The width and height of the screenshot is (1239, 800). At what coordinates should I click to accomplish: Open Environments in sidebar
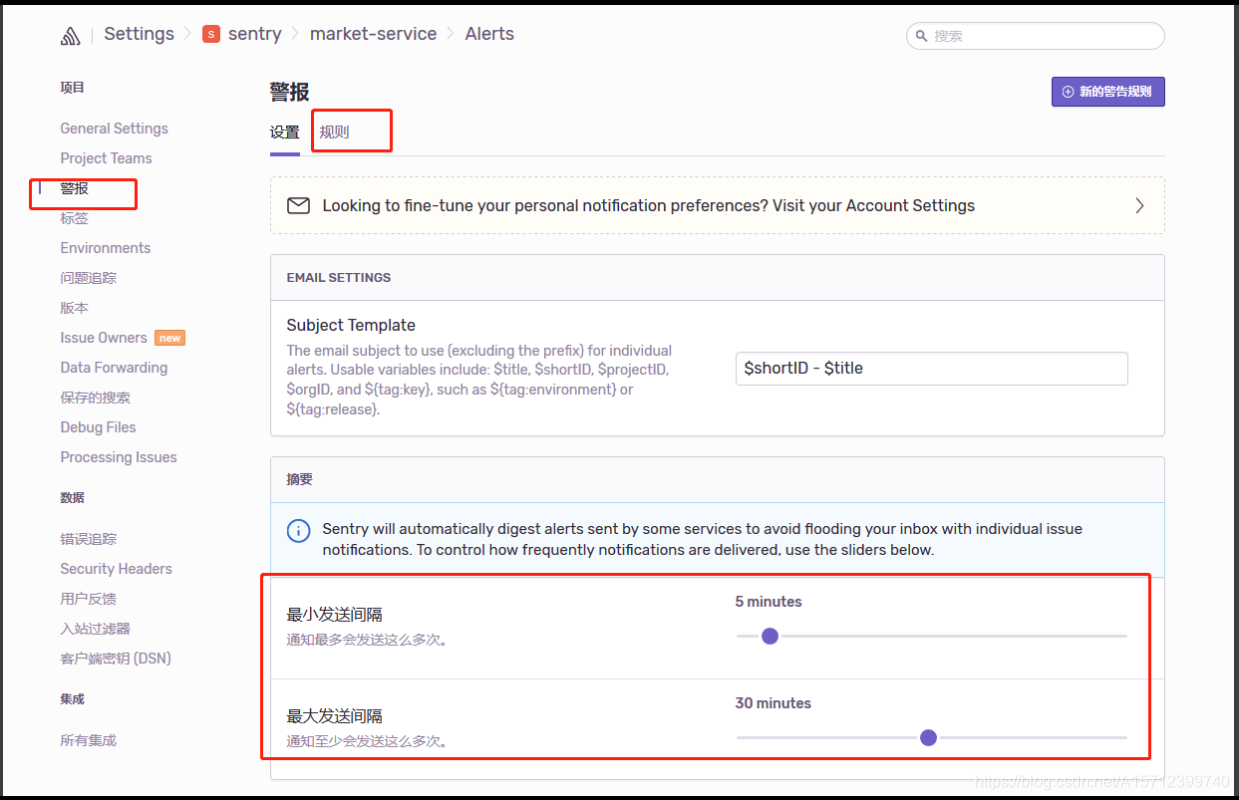(x=105, y=248)
